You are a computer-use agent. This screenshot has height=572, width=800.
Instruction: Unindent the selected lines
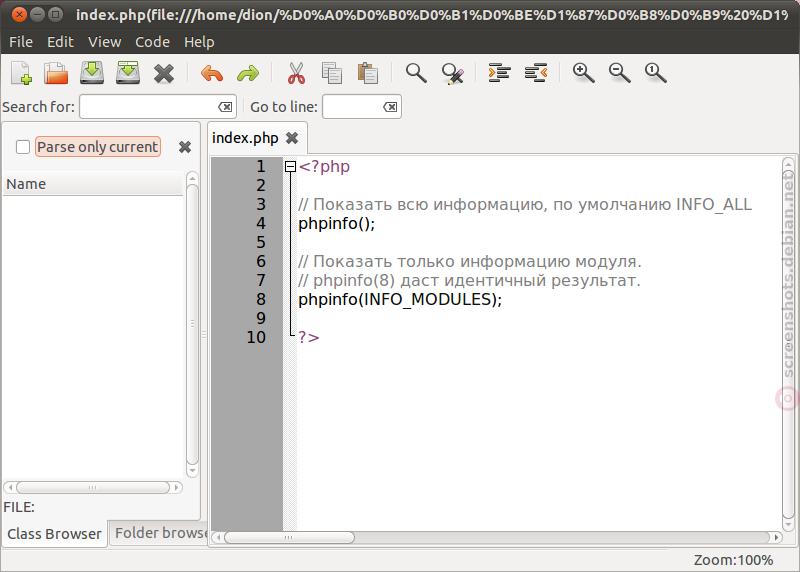coord(536,73)
